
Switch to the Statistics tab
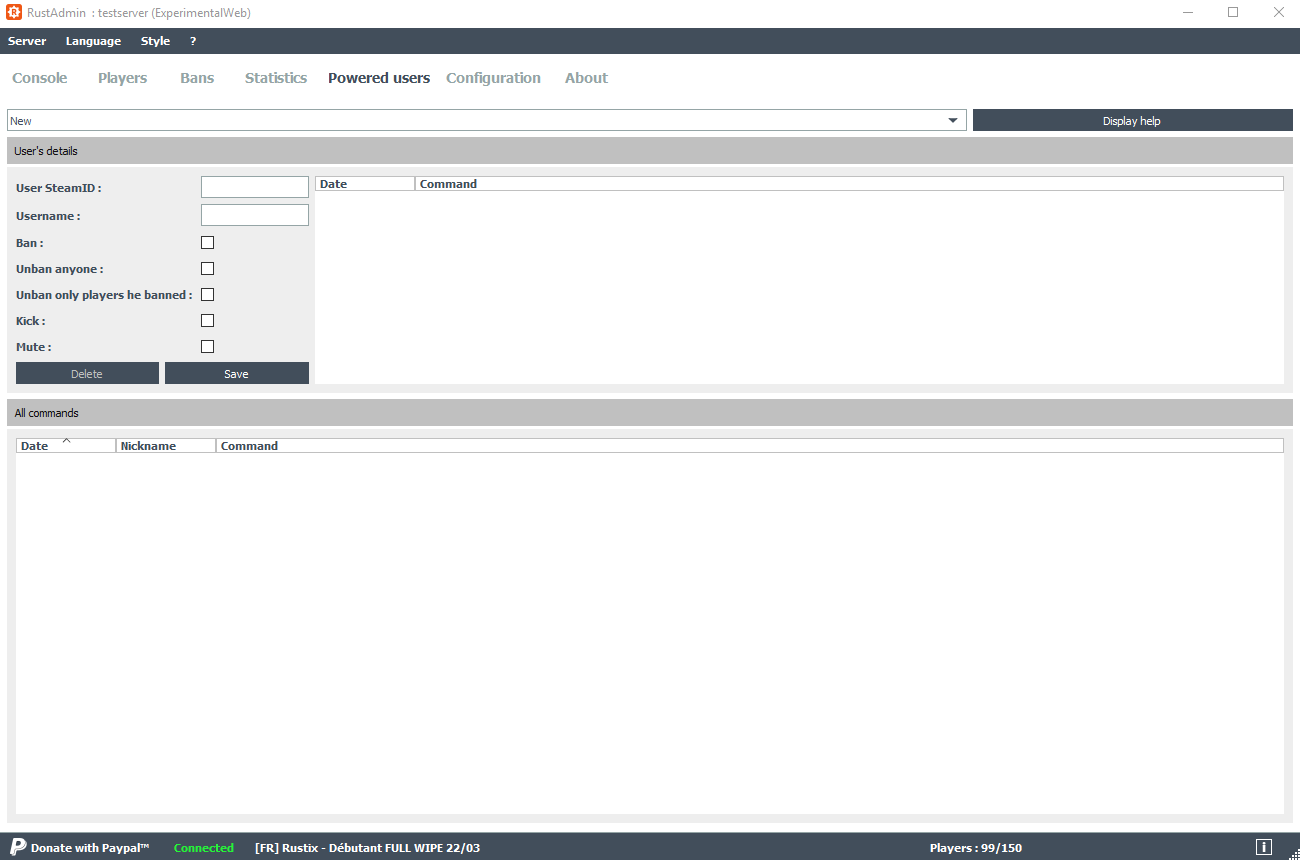coord(276,78)
